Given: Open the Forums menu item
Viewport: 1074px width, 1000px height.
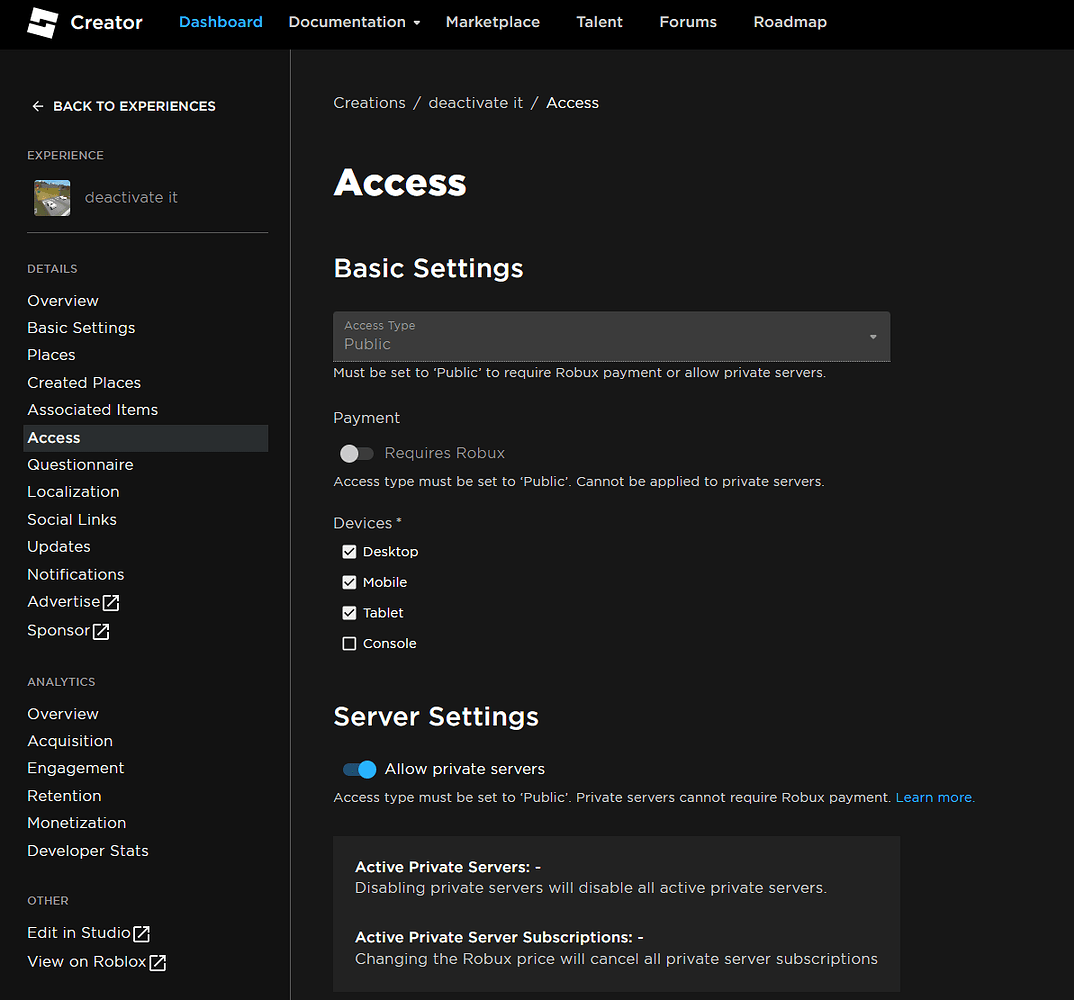Looking at the screenshot, I should pyautogui.click(x=687, y=20).
